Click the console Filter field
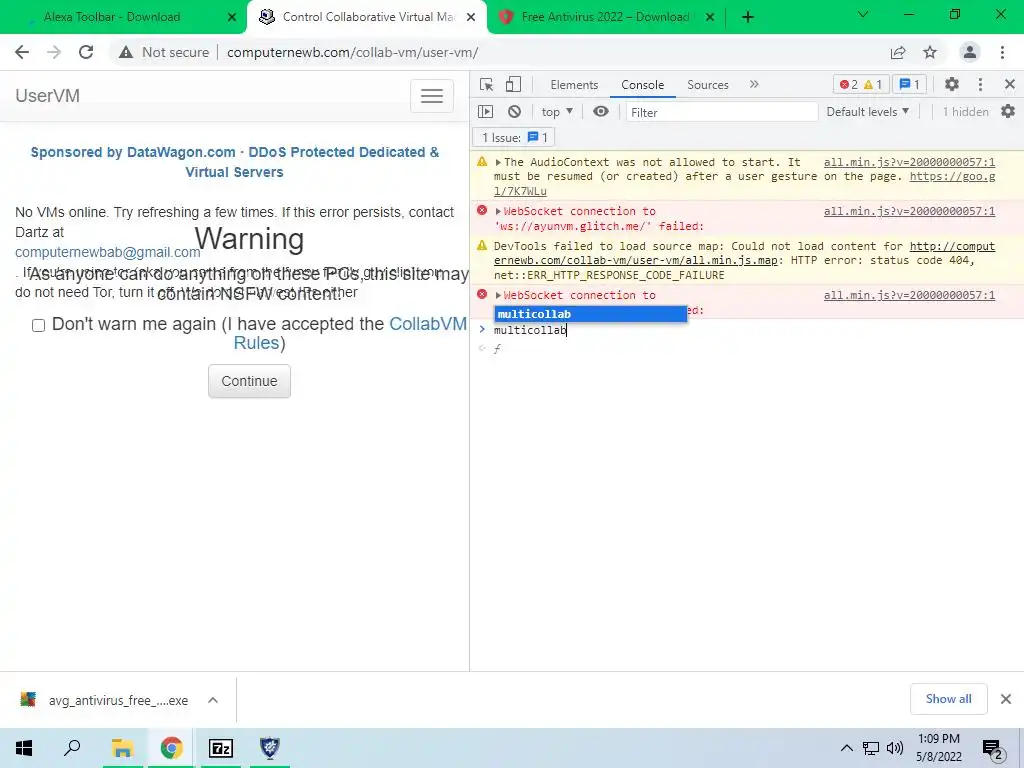This screenshot has width=1024, height=768. click(x=722, y=112)
